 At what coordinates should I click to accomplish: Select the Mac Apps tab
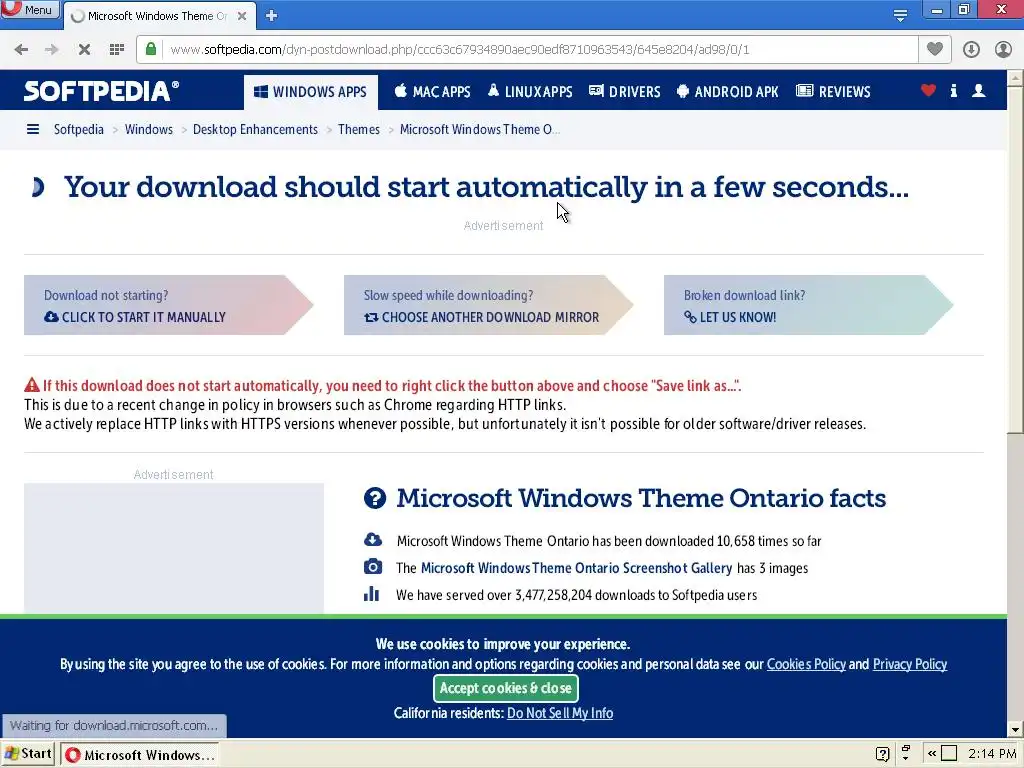coord(432,92)
